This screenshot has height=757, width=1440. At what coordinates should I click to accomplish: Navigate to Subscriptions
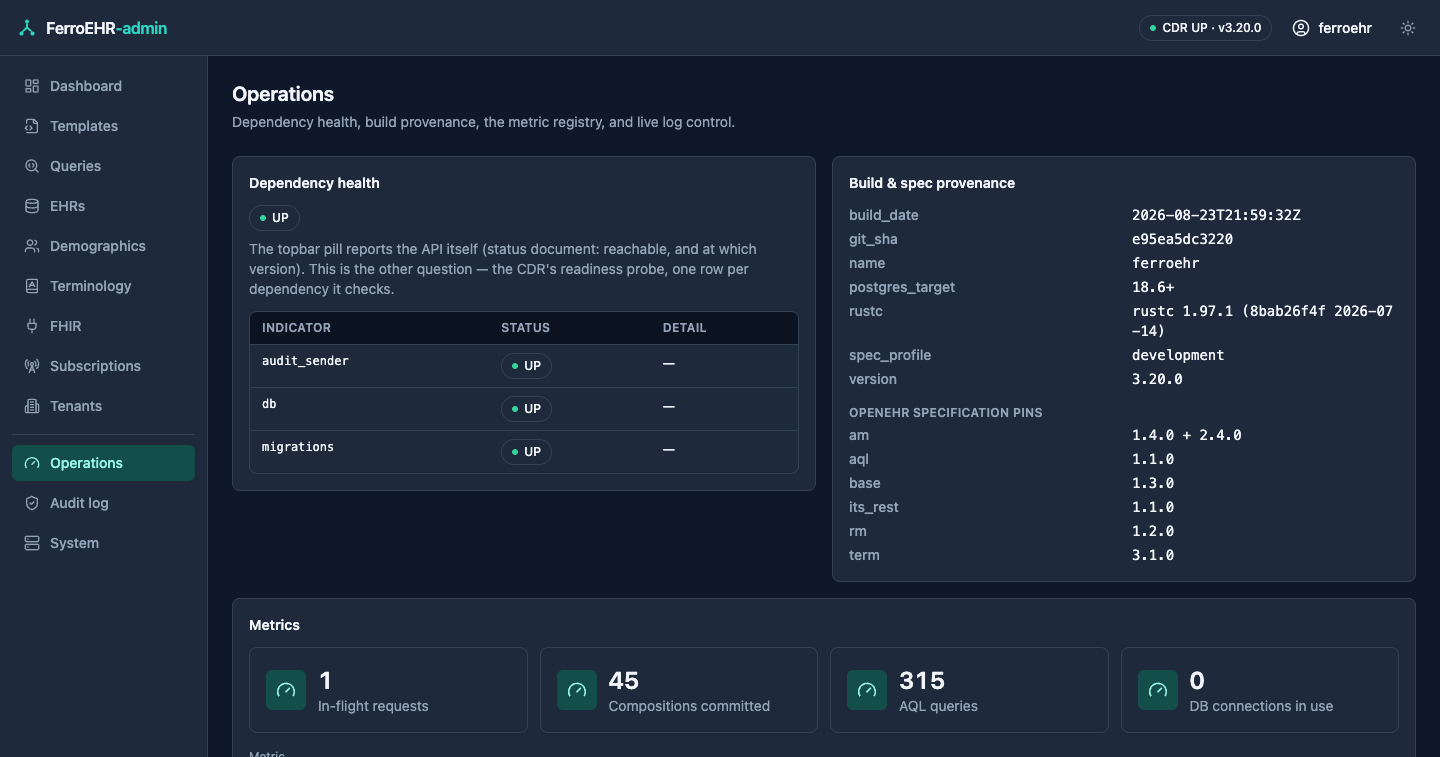click(103, 366)
